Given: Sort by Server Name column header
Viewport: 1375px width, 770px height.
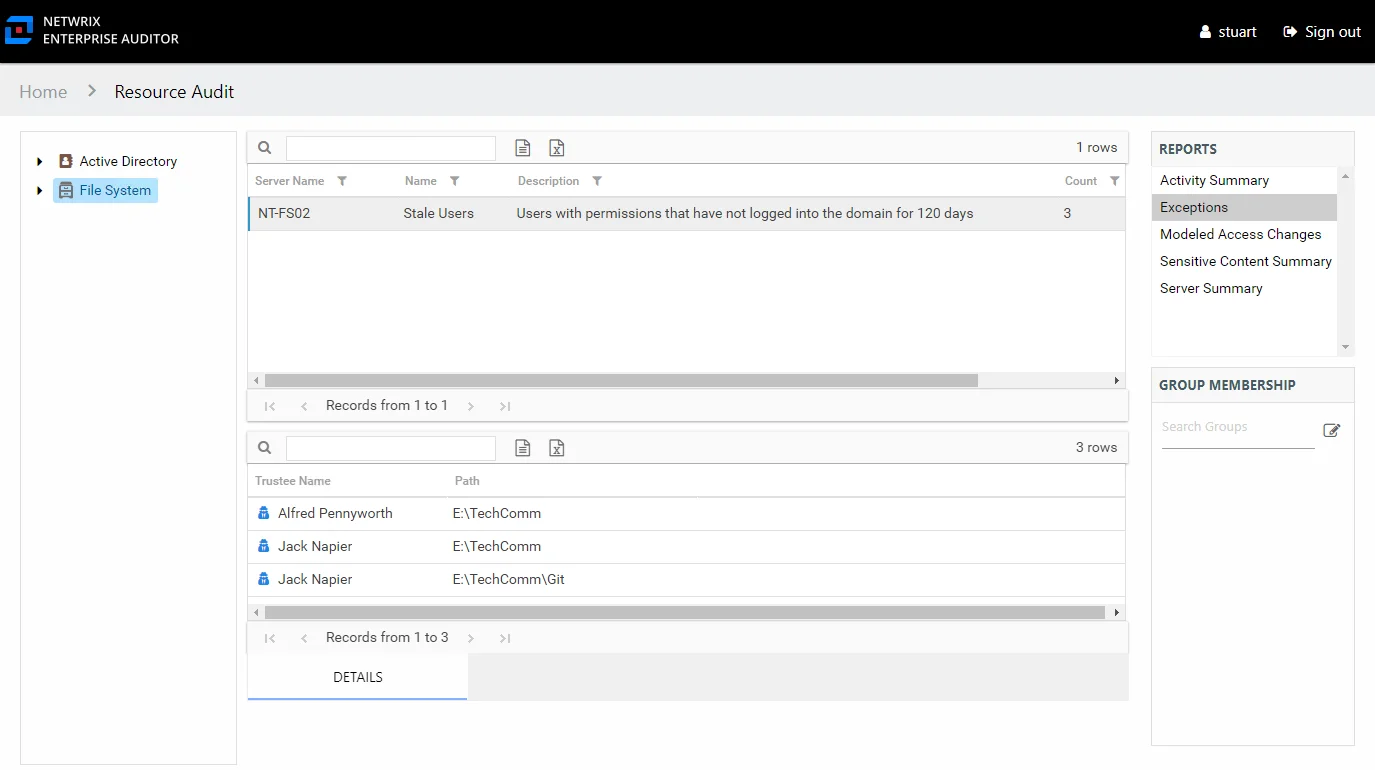Looking at the screenshot, I should point(289,181).
